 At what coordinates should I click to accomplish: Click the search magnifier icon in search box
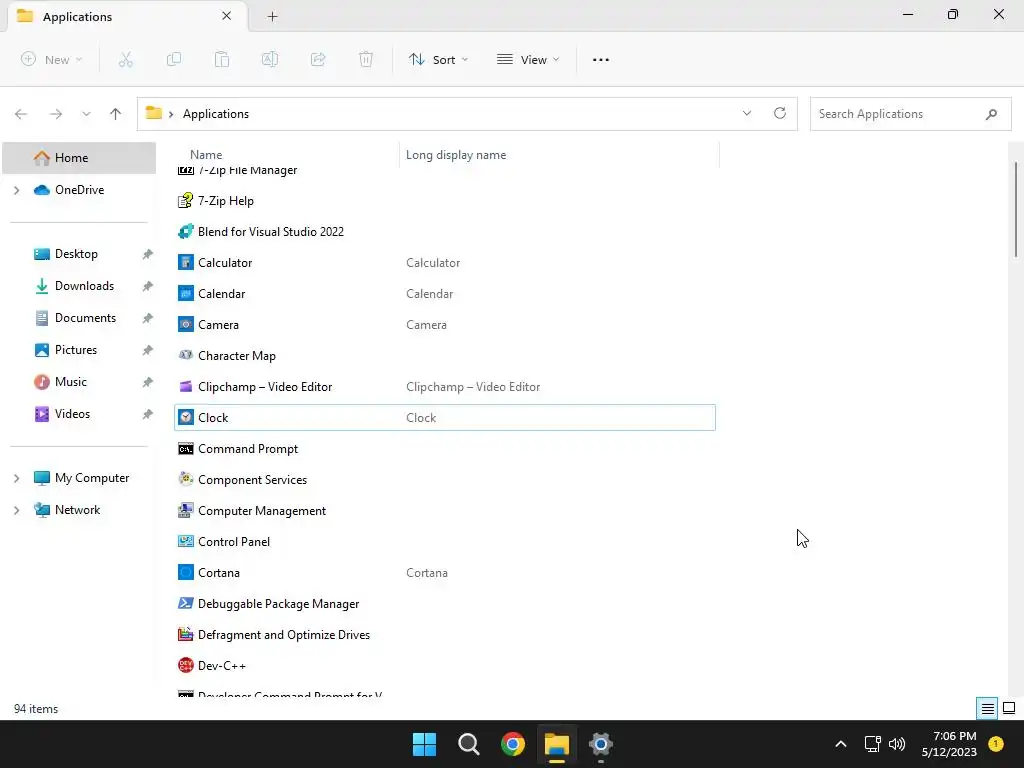(x=991, y=114)
